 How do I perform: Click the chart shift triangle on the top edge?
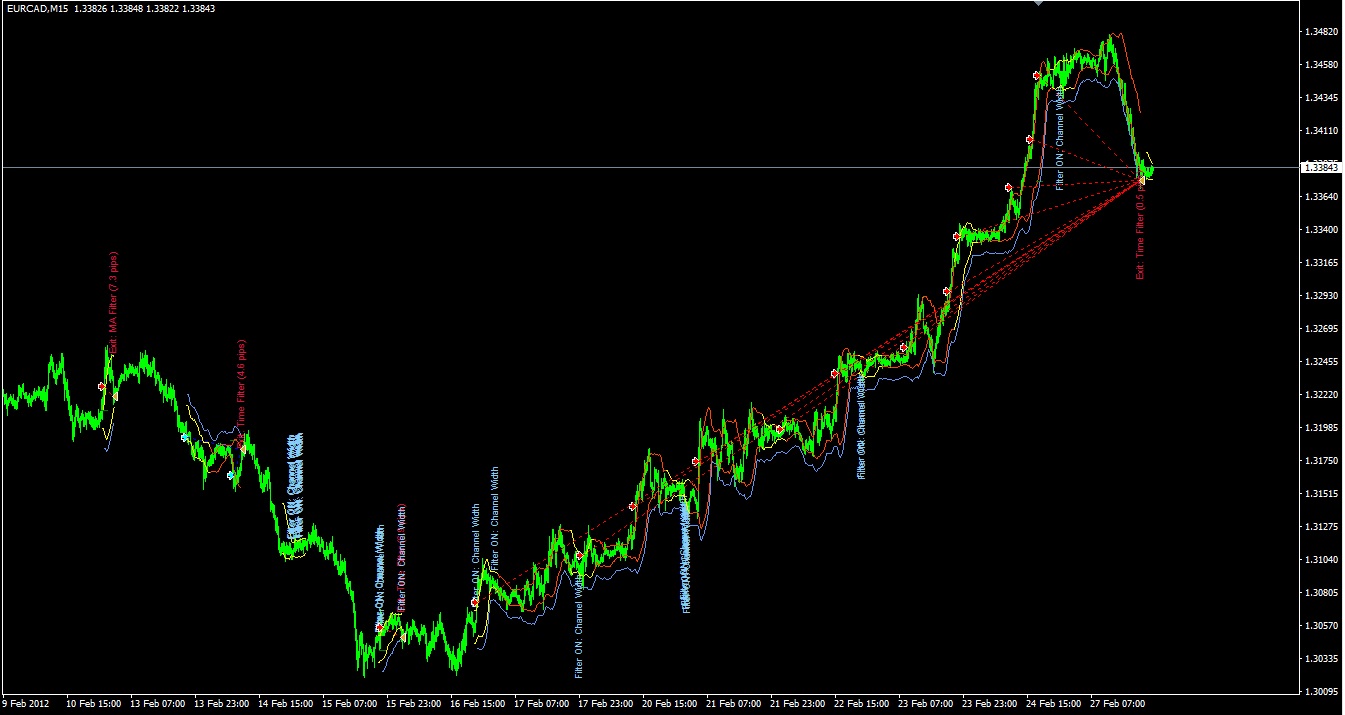(x=1039, y=3)
